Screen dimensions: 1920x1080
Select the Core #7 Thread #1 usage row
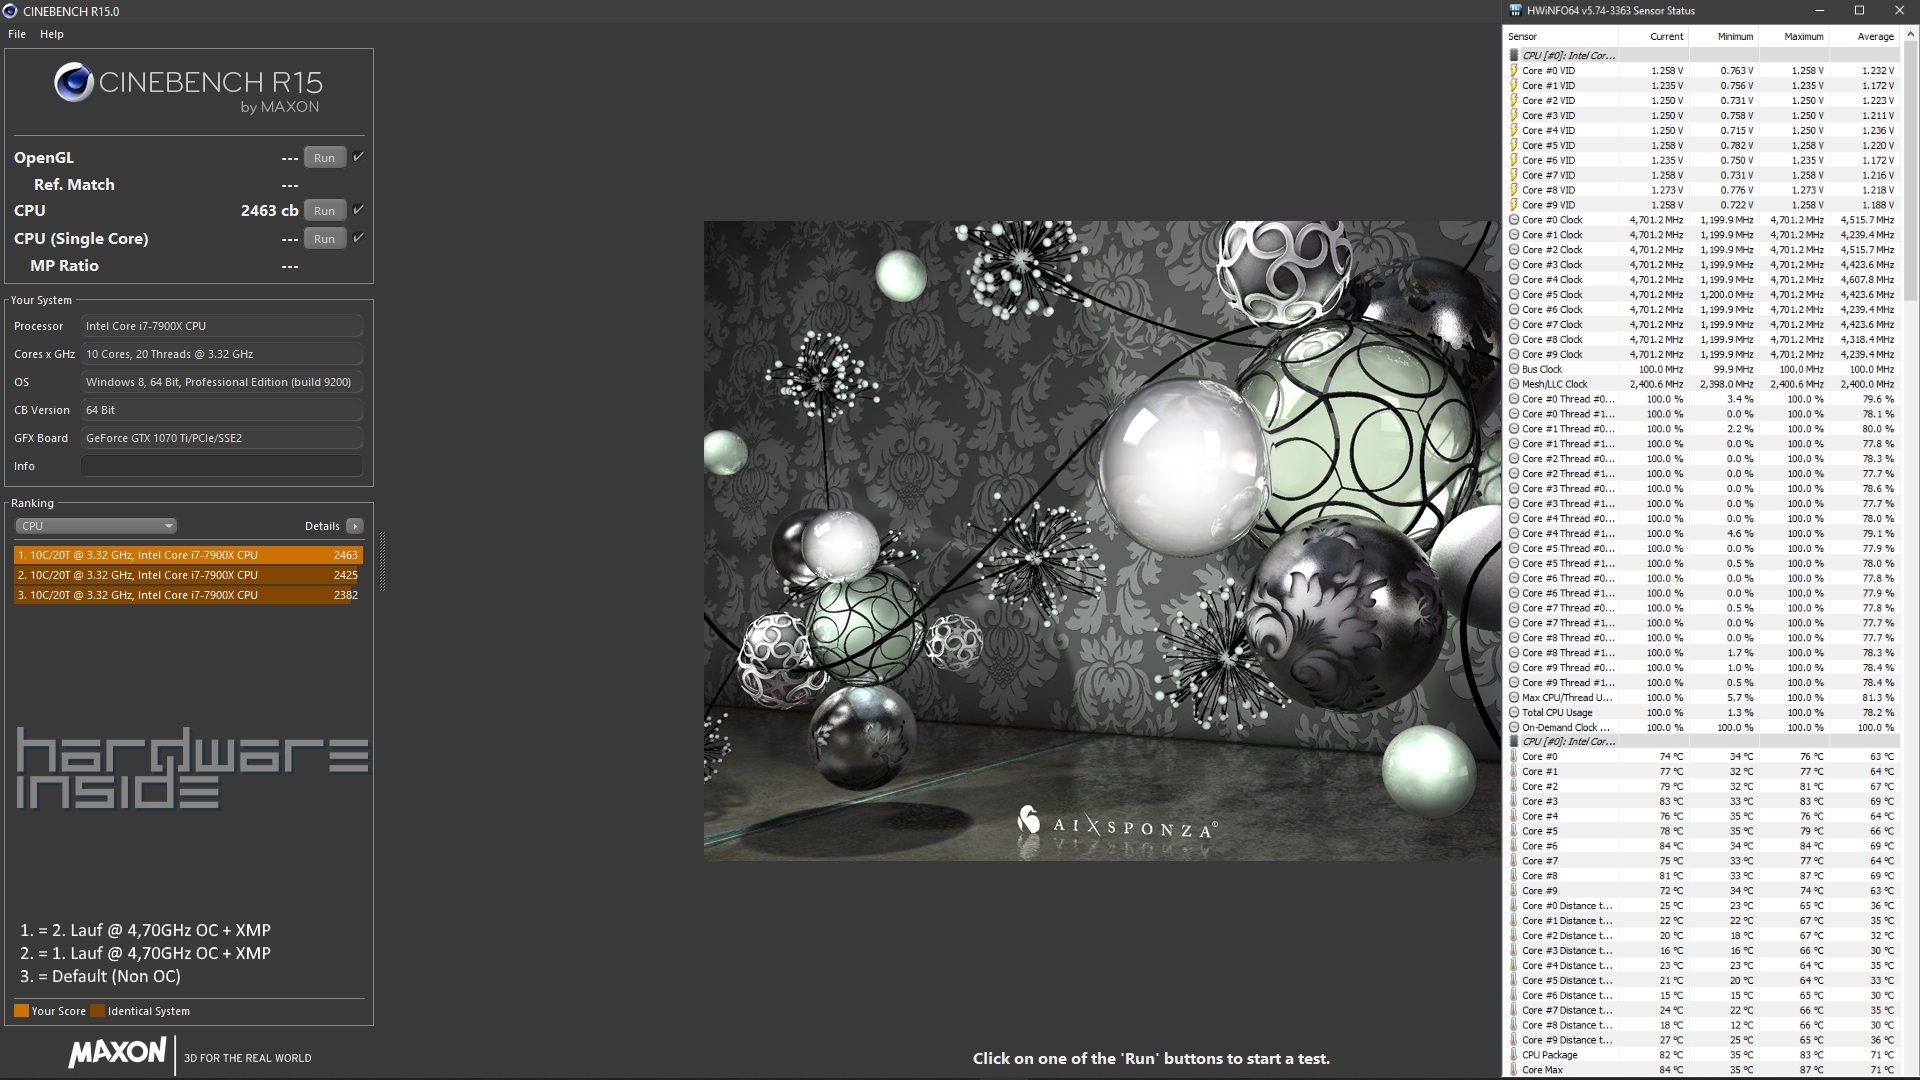(x=1702, y=623)
